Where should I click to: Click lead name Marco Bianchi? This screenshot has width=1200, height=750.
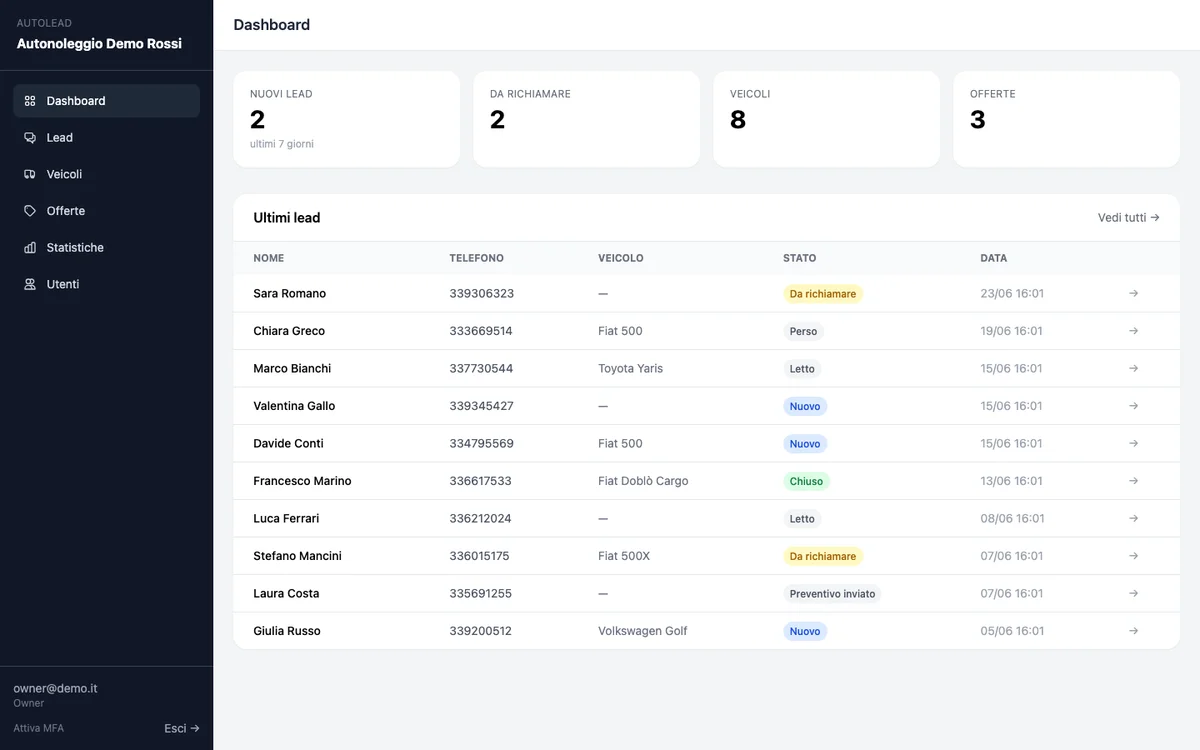tap(292, 369)
